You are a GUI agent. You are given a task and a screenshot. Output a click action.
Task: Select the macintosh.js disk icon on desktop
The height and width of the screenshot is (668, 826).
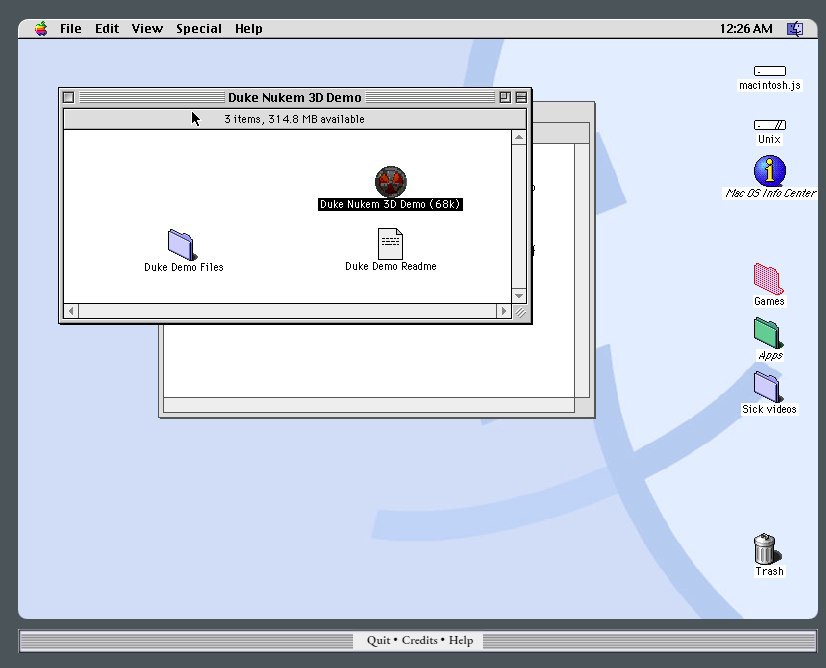point(770,71)
